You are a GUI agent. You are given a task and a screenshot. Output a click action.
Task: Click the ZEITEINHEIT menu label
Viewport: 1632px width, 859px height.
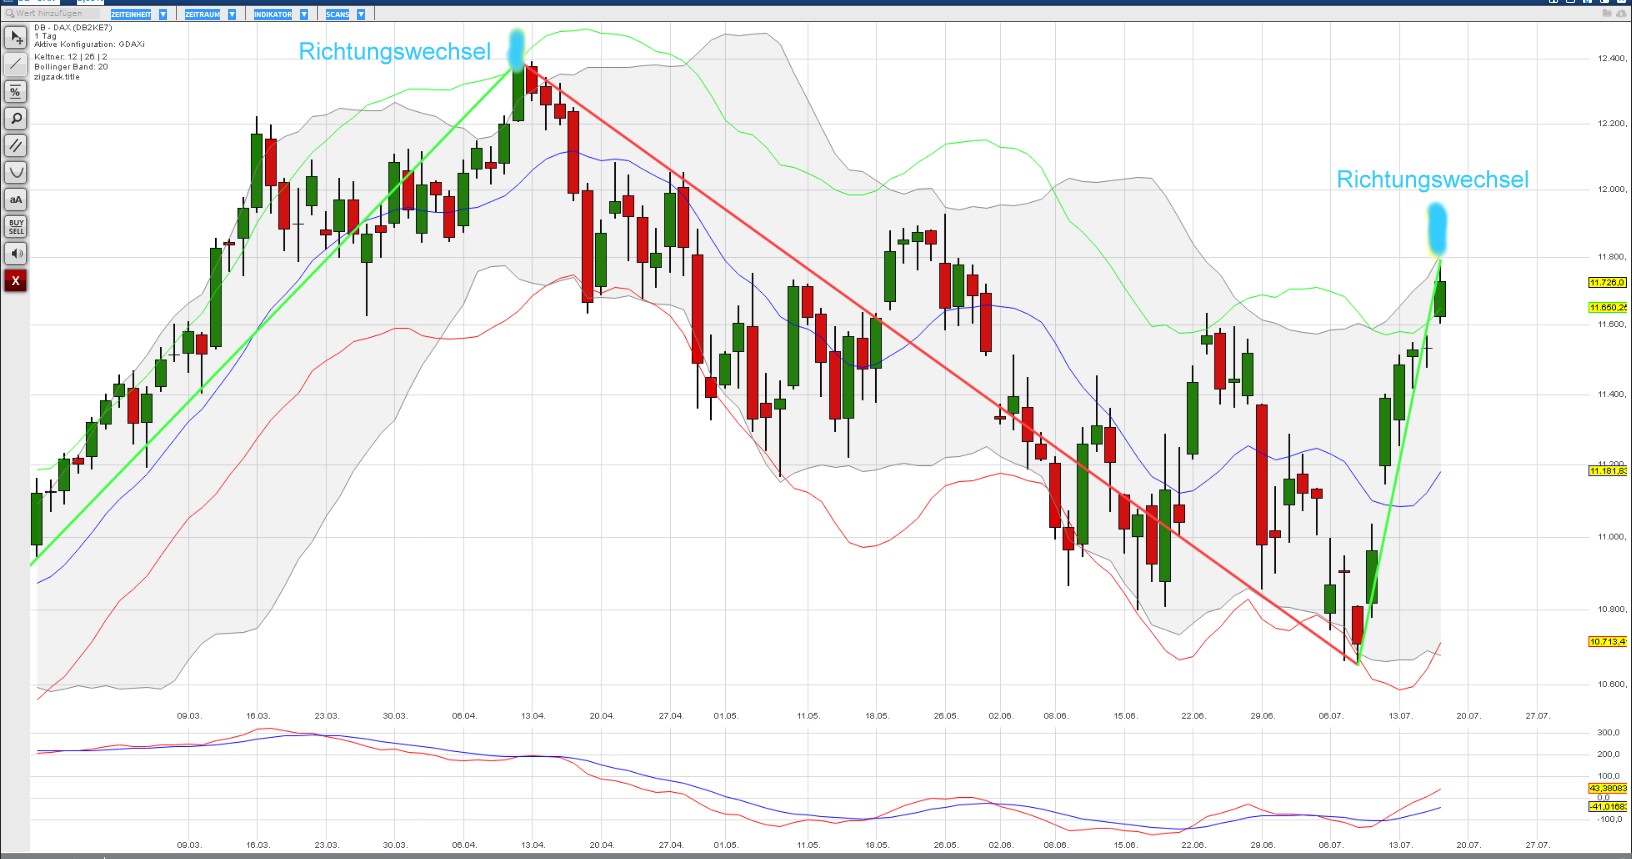click(x=131, y=14)
